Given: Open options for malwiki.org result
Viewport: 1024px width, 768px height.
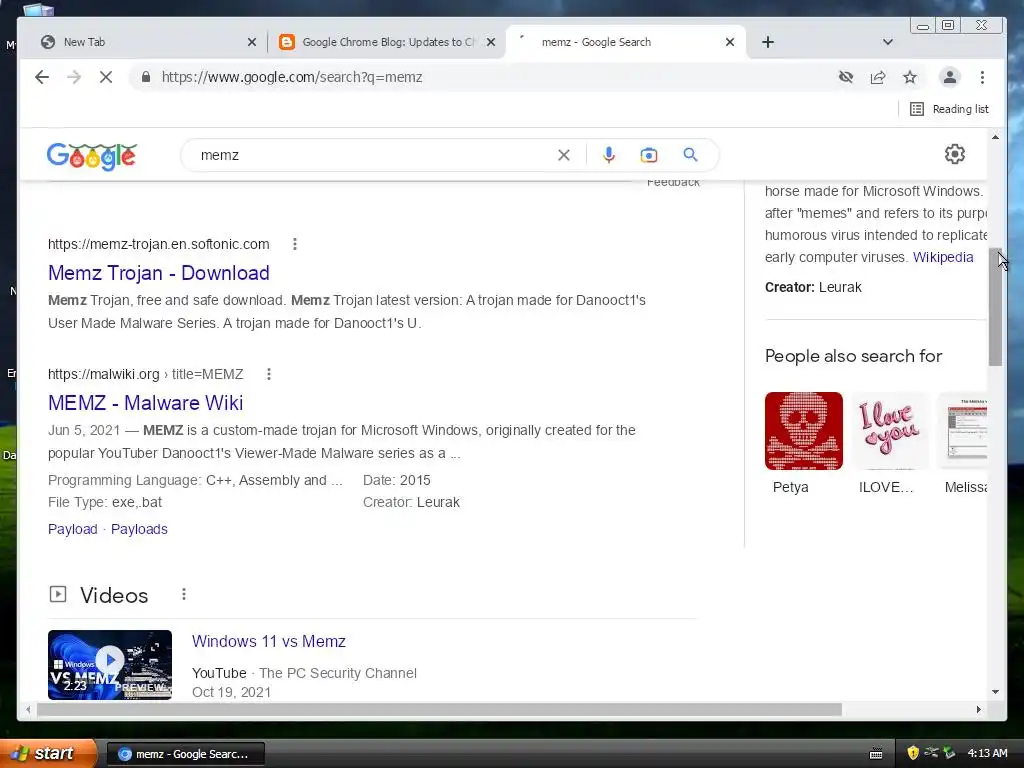Looking at the screenshot, I should tap(268, 374).
